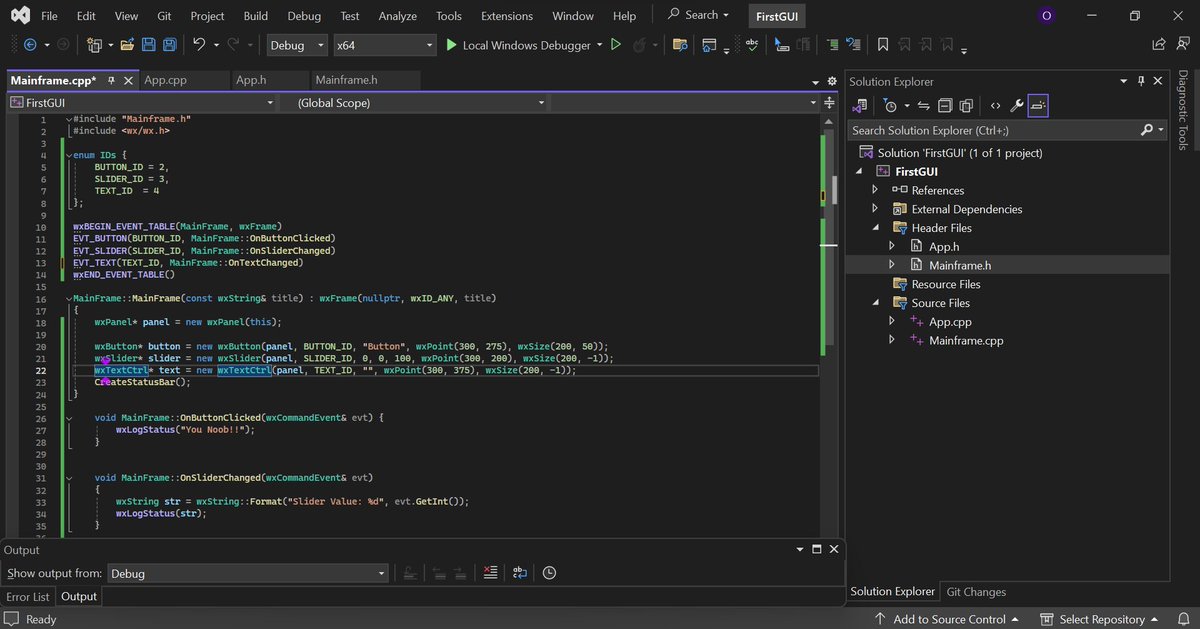
Task: Toggle auto-hide pin on Solution Explorer panel
Action: 1140,81
